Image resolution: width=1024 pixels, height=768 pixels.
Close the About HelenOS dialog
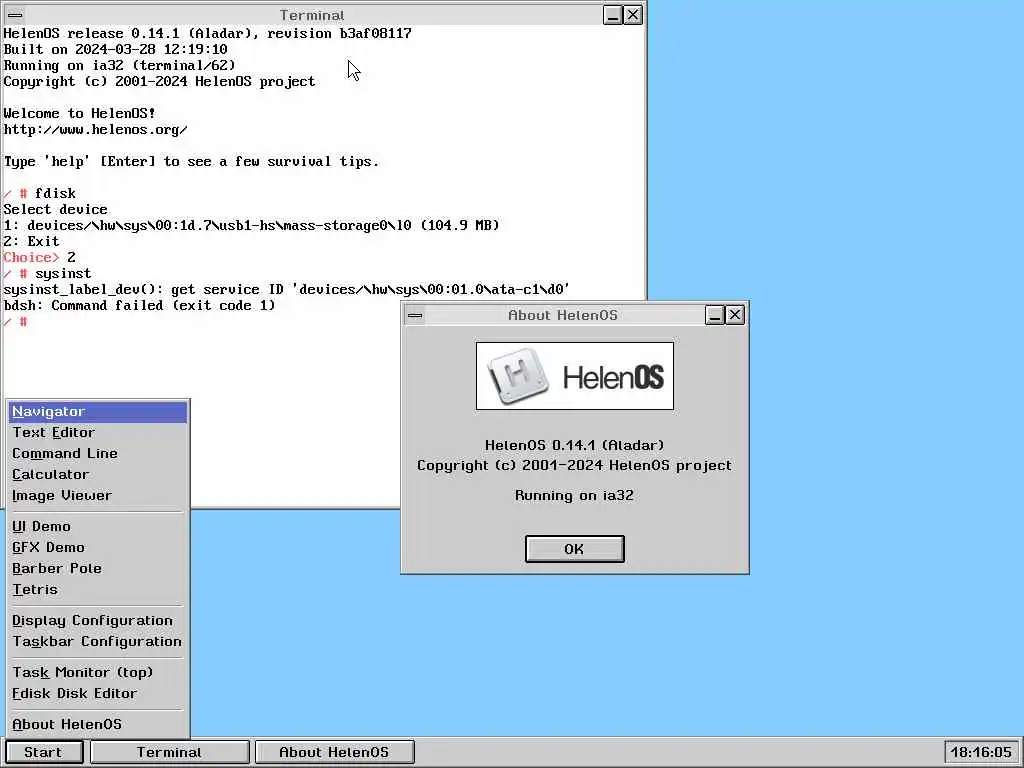click(x=735, y=315)
